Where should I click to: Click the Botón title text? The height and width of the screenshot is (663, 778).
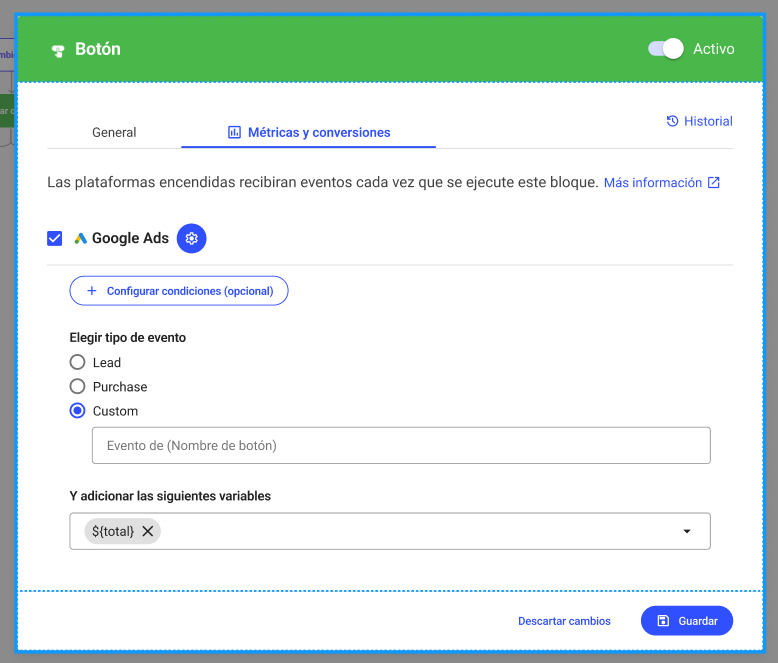tap(98, 49)
